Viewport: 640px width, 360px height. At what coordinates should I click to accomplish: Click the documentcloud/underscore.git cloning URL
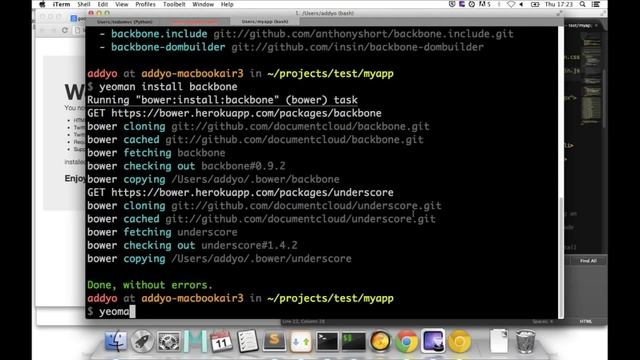[307, 205]
